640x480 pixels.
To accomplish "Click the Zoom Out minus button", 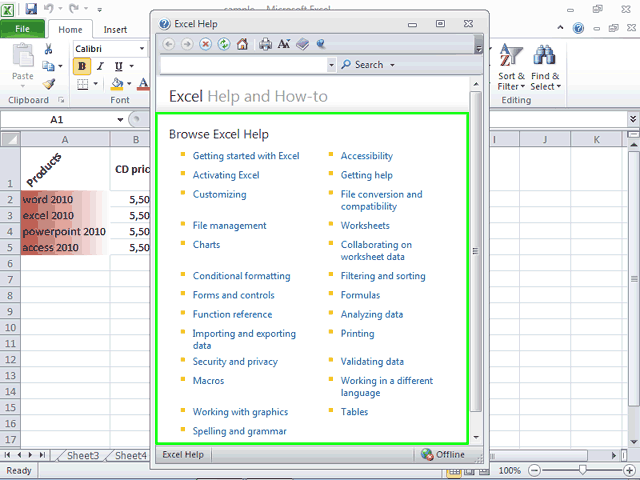I will point(534,471).
